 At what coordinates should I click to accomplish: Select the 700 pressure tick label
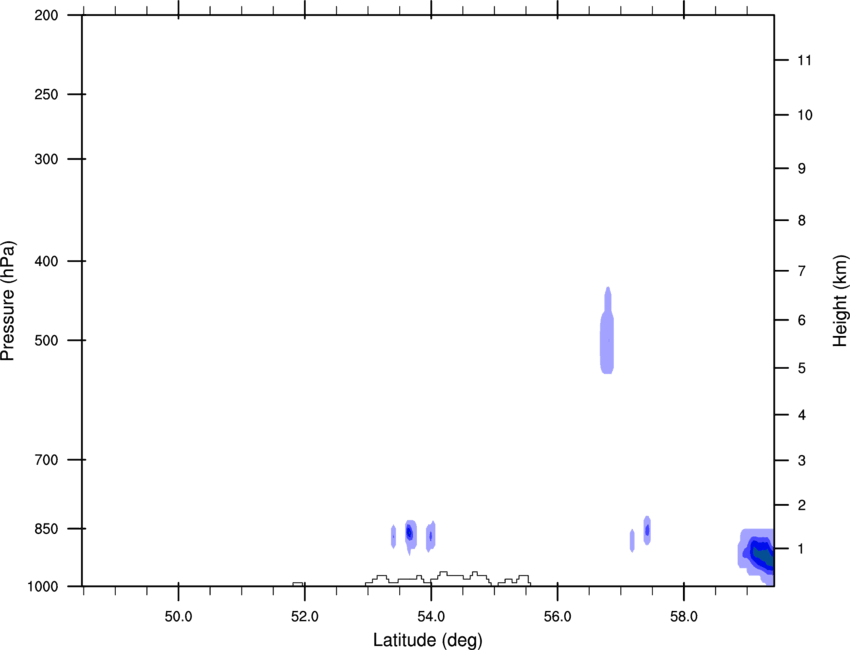47,460
